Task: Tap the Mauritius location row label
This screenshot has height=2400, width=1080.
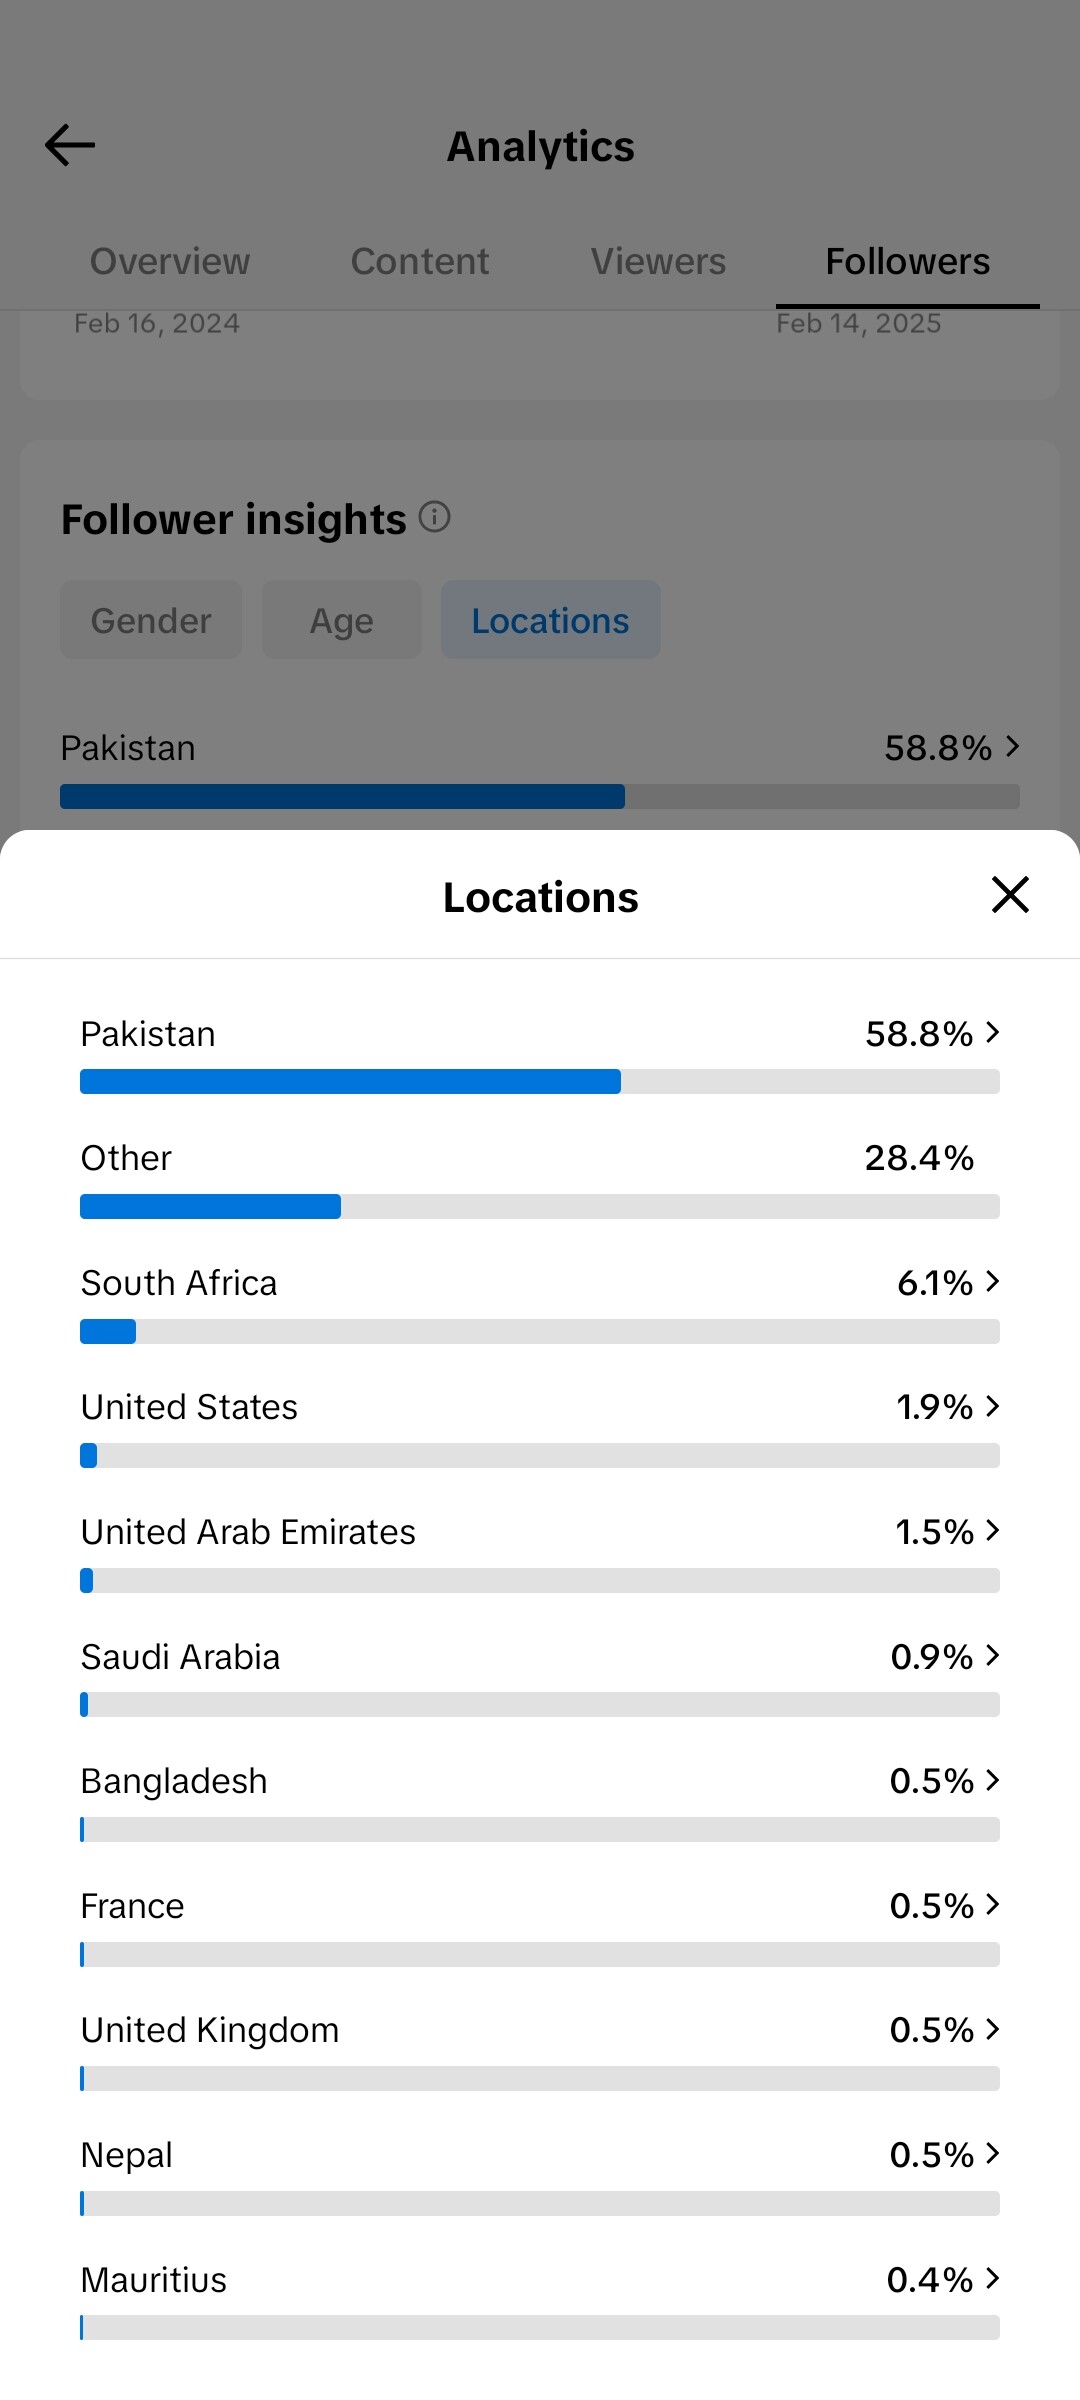Action: pyautogui.click(x=154, y=2280)
